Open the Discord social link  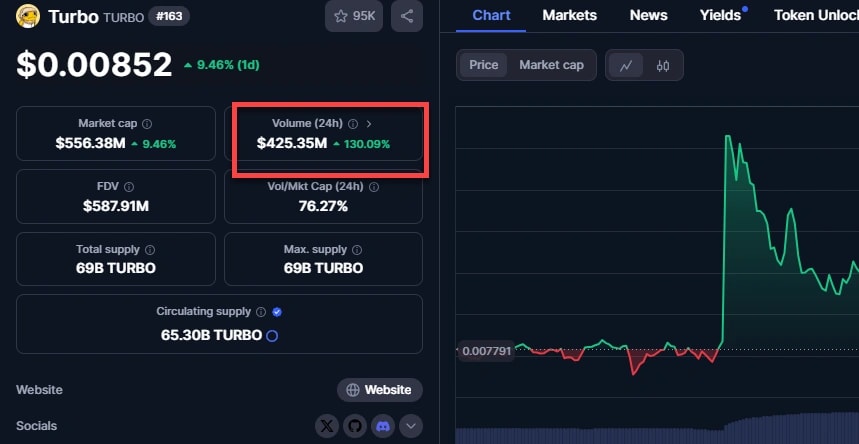point(382,426)
